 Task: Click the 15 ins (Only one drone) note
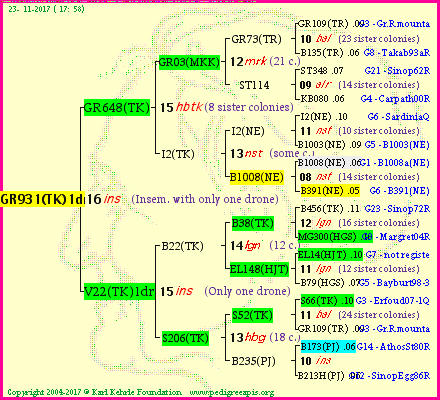[x=225, y=291]
